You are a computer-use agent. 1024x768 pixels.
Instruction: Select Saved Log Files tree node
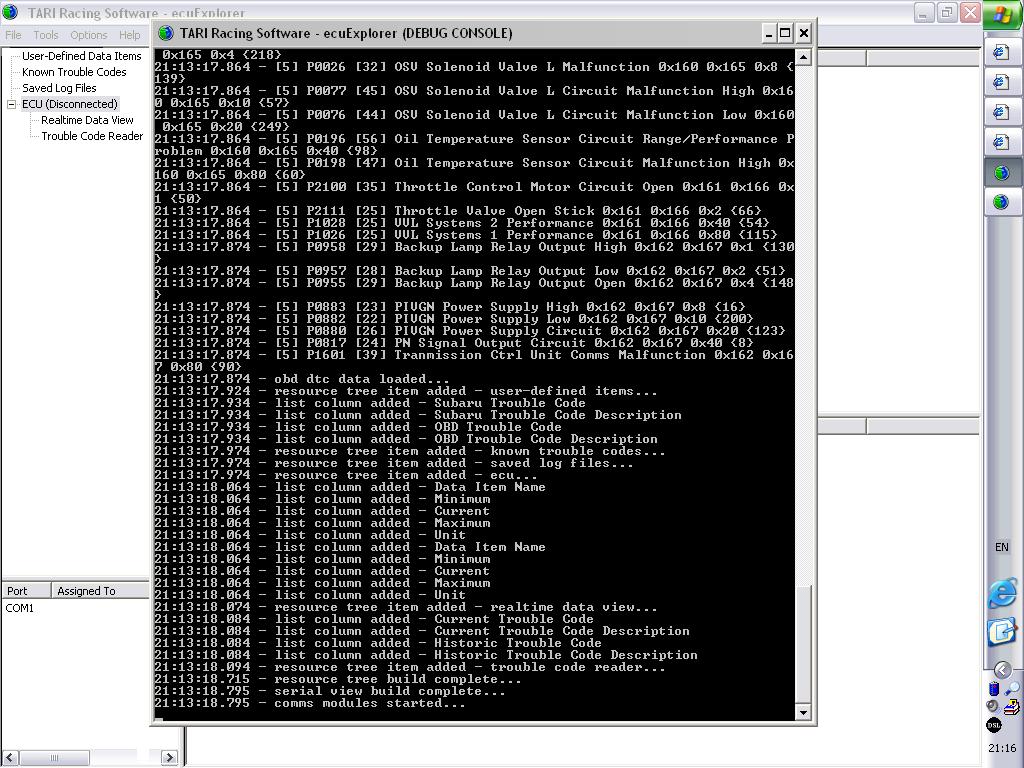pos(59,88)
